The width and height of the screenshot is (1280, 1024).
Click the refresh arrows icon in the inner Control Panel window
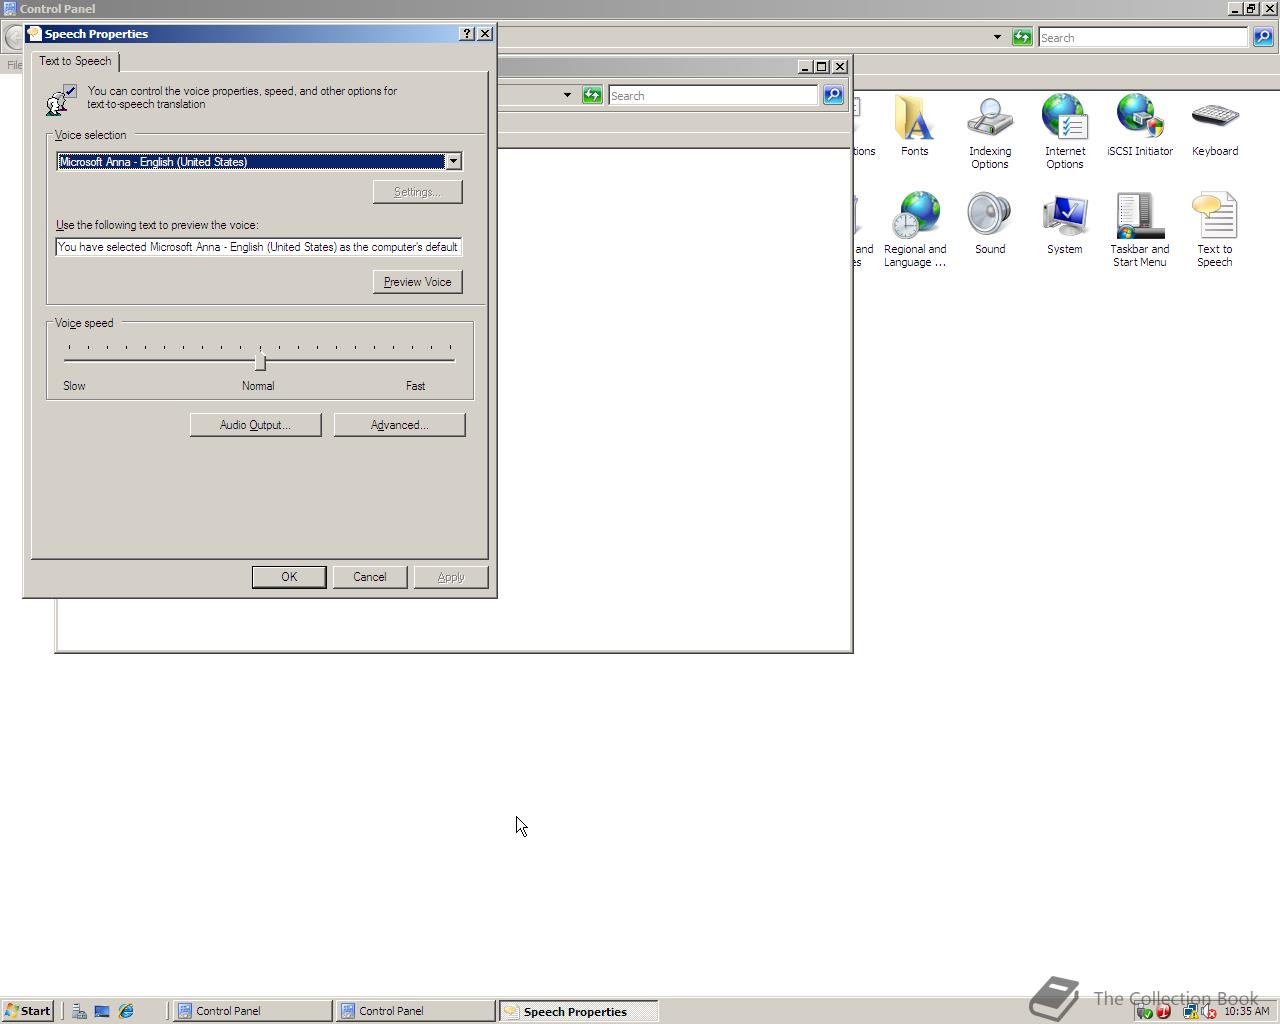click(592, 95)
